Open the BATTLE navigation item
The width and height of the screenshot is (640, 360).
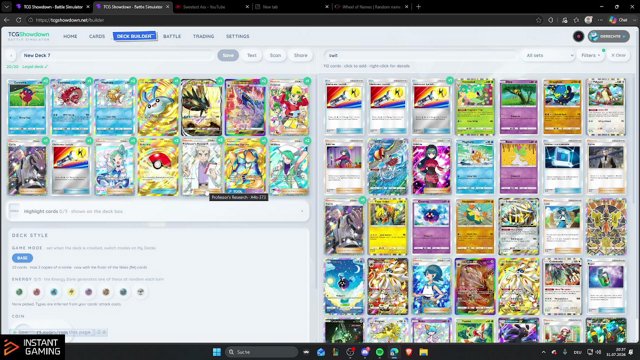point(172,36)
